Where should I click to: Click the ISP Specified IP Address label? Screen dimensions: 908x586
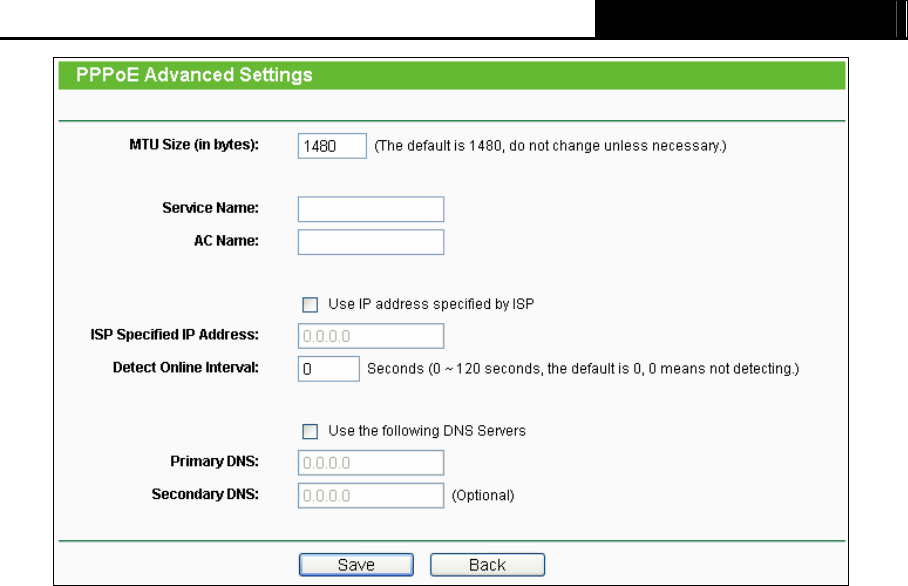[x=174, y=335]
